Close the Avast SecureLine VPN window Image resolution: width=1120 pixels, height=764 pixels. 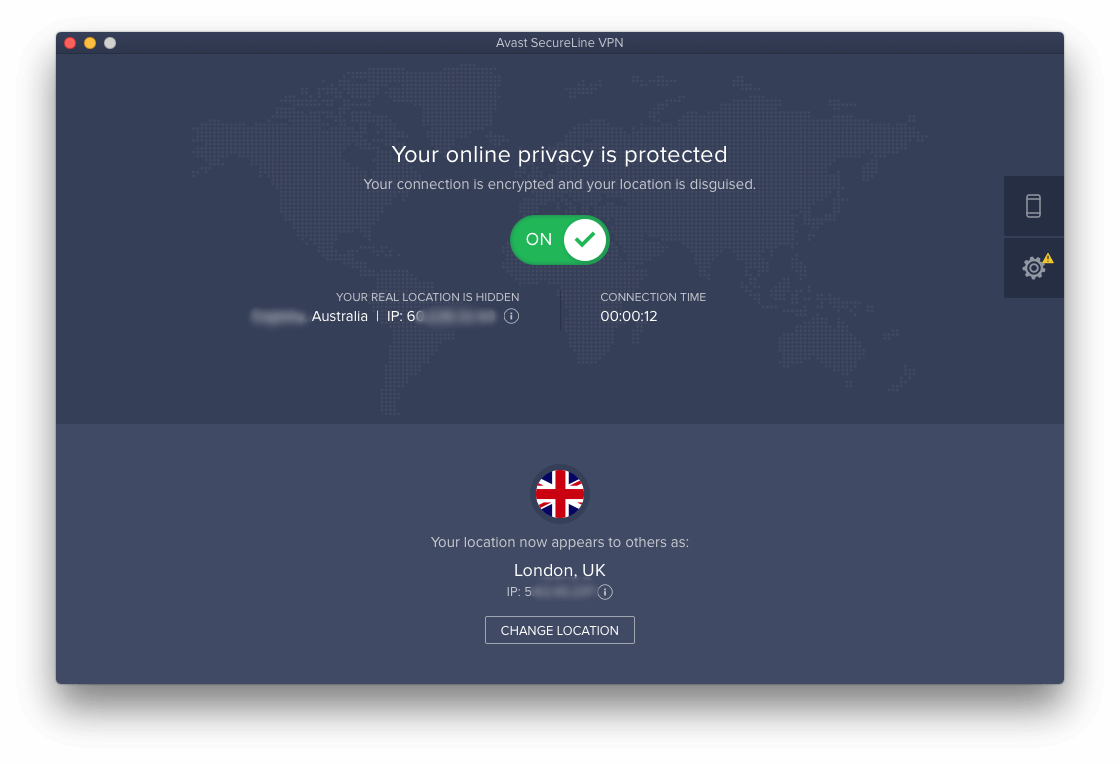[x=70, y=43]
